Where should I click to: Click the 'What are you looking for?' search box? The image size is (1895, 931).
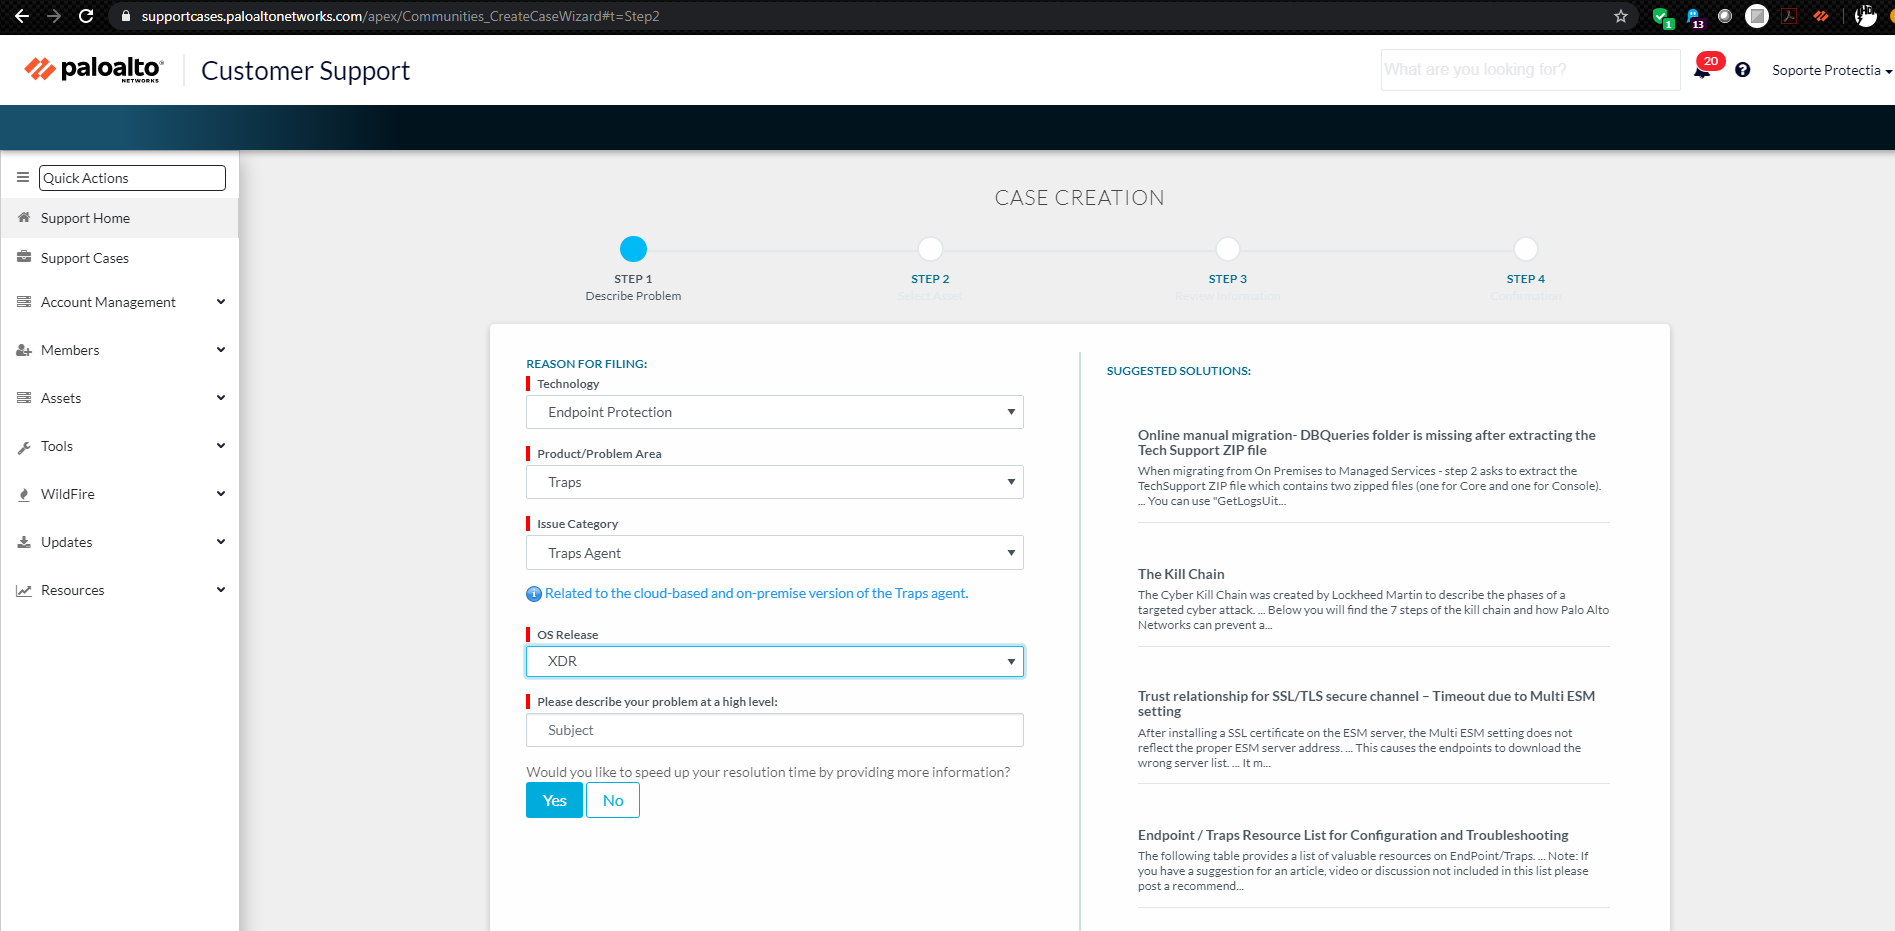(x=1530, y=70)
